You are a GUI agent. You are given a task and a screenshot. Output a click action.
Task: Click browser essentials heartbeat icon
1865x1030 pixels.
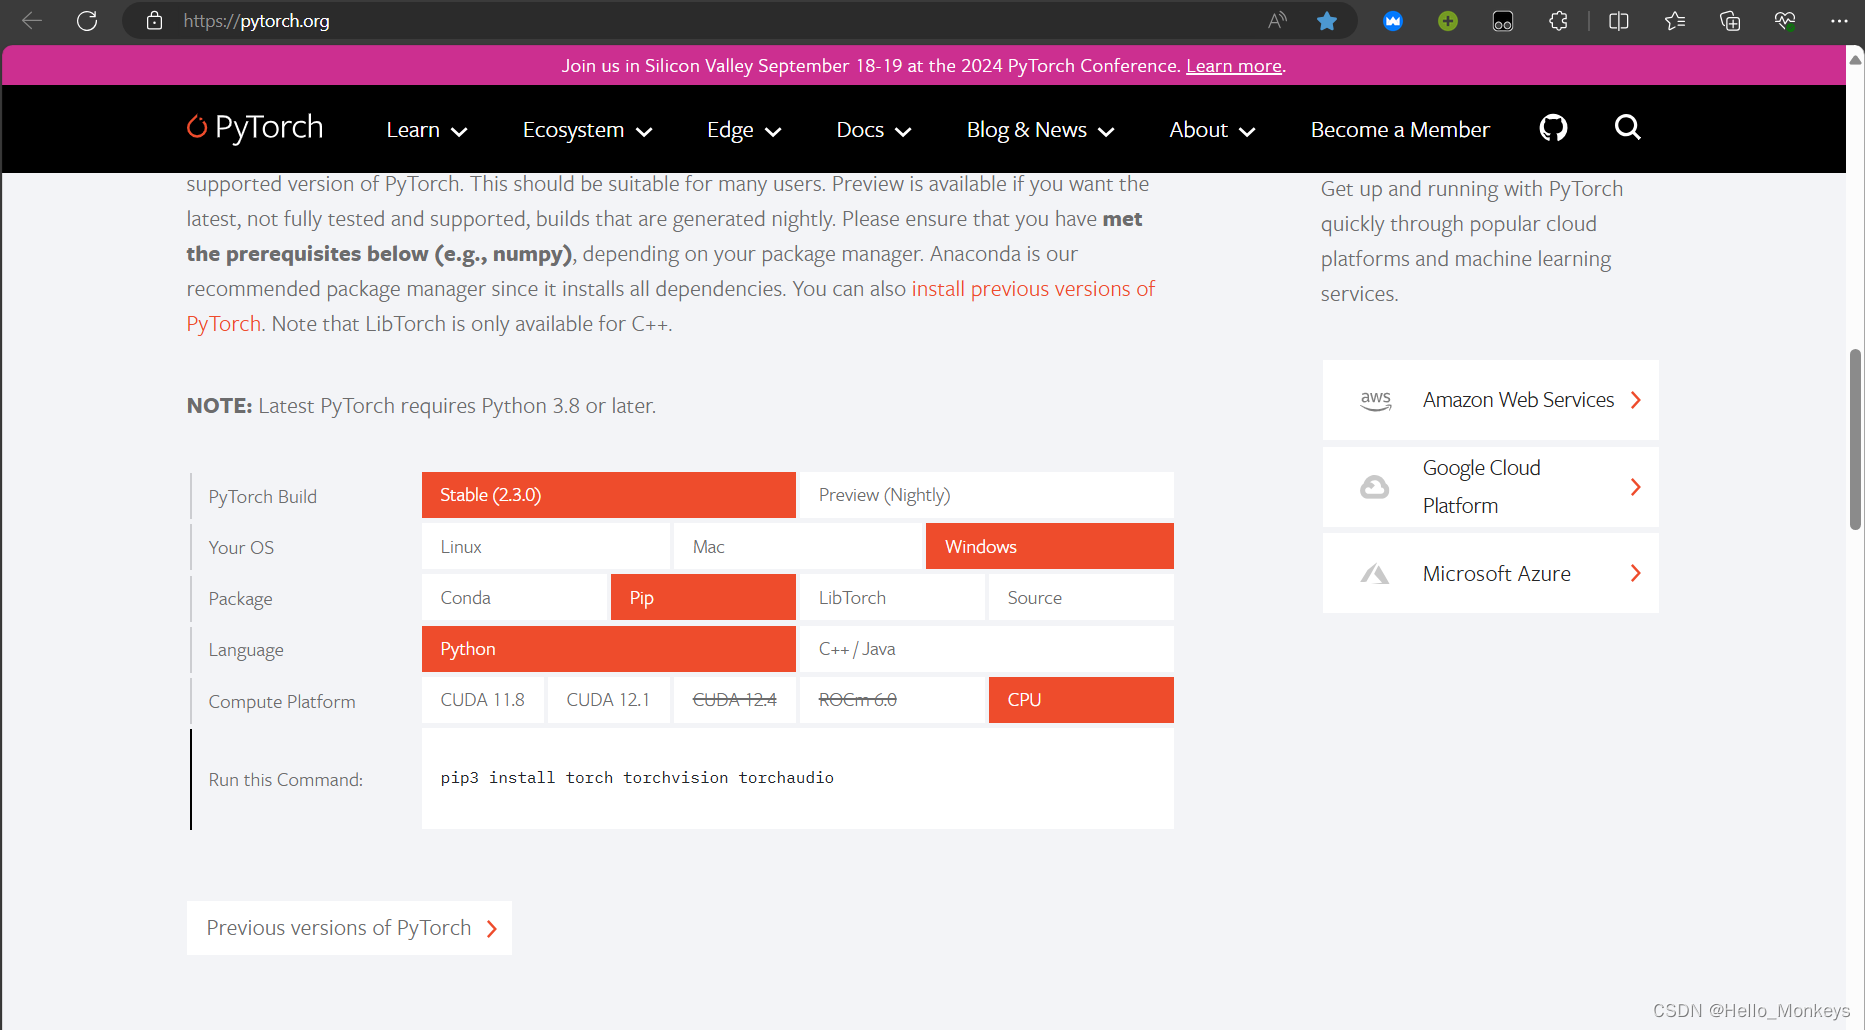[1785, 20]
